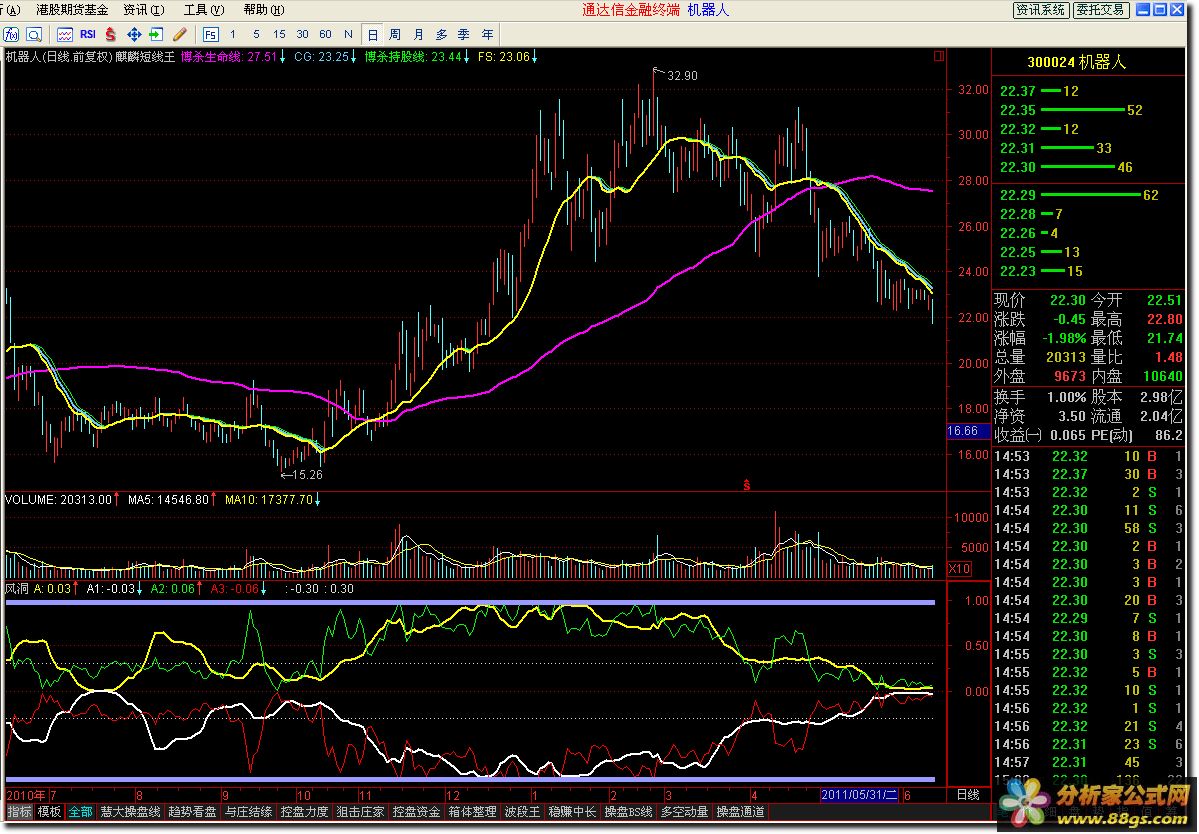Select the 操盘BS线 indicator tab
This screenshot has height=834, width=1199.
coord(628,812)
